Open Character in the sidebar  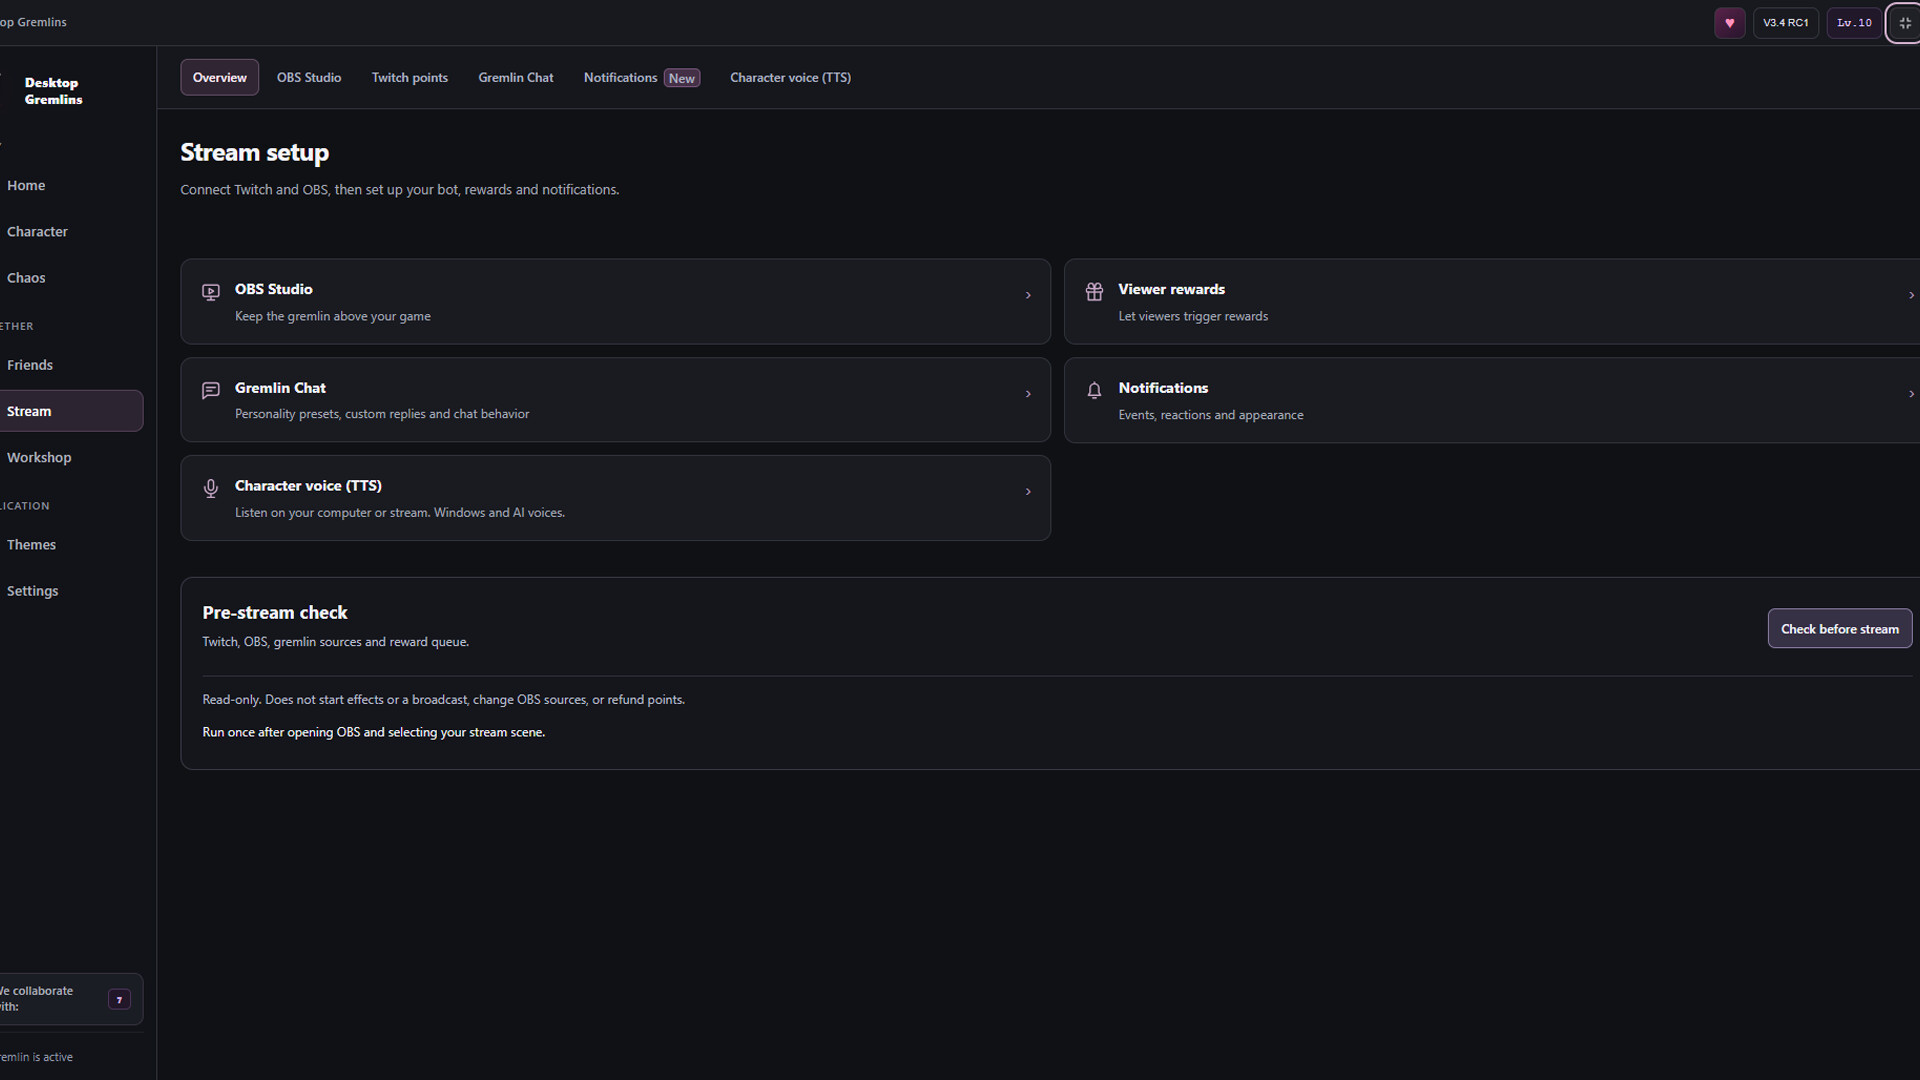(37, 231)
